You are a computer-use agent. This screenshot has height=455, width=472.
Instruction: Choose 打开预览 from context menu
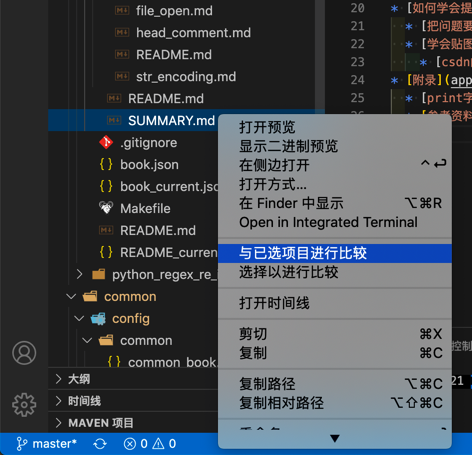(335, 127)
